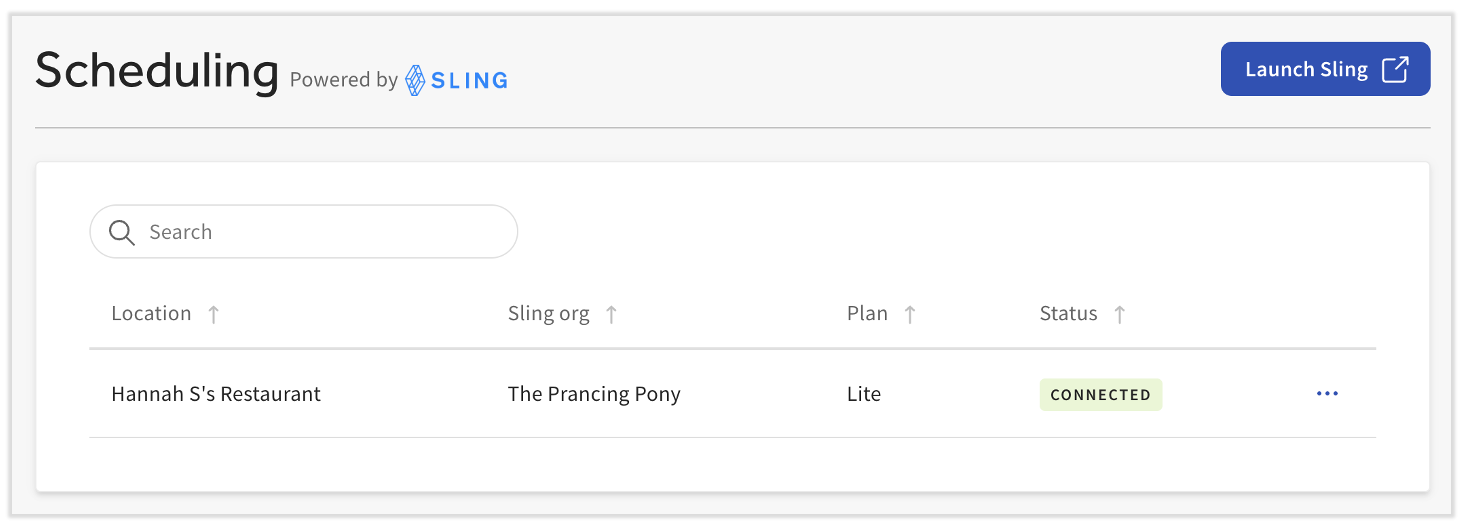Viewport: 1464px width, 528px height.
Task: Toggle the sort arrow beside Sling org
Action: 611,314
